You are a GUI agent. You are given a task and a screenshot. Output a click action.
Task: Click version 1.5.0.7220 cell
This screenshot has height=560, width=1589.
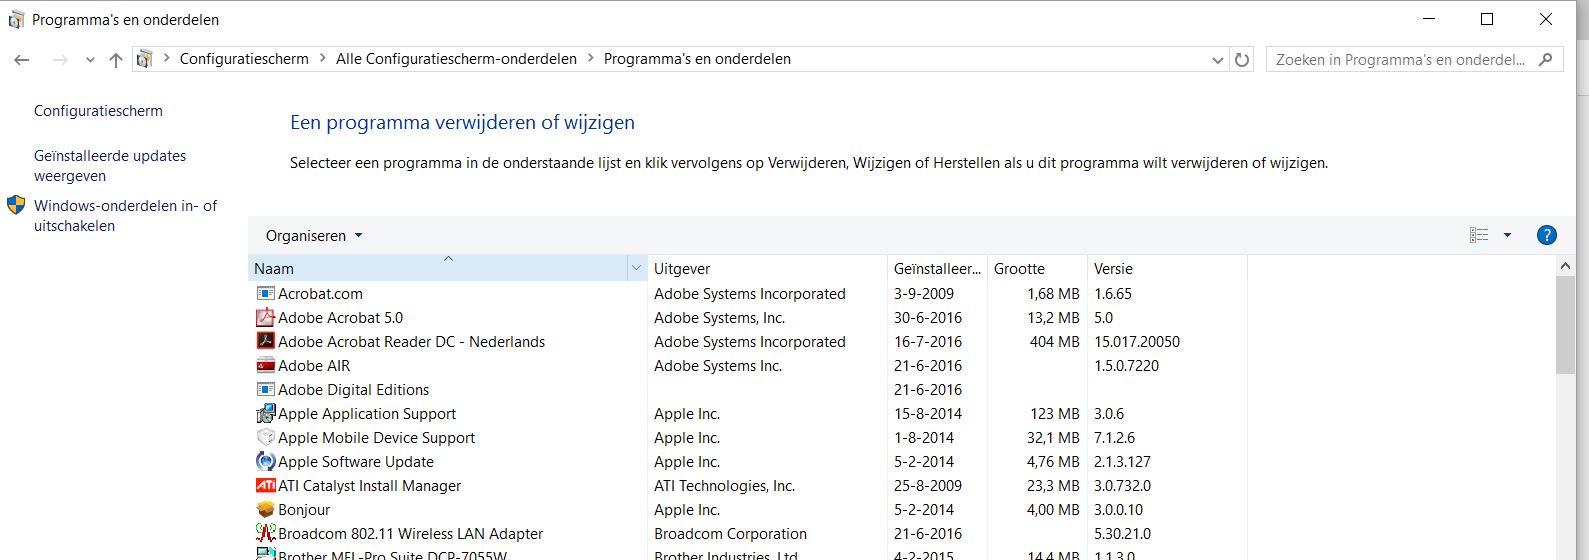coord(1126,365)
